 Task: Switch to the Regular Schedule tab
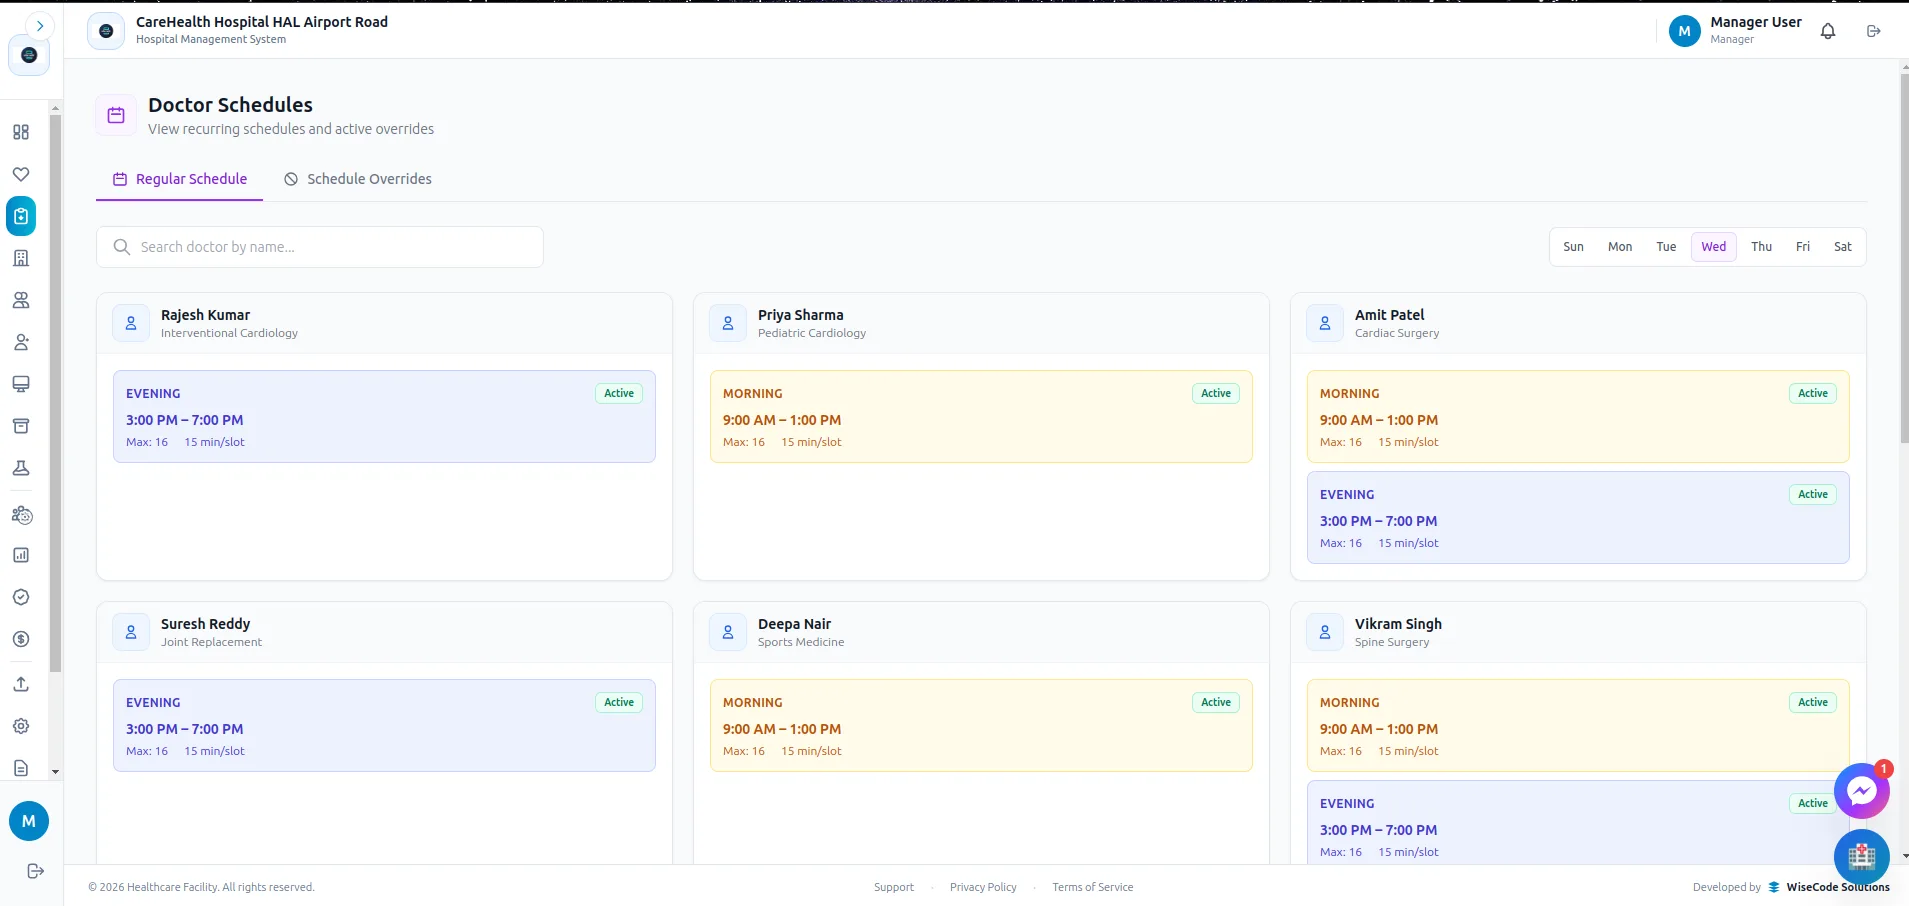[x=180, y=179]
